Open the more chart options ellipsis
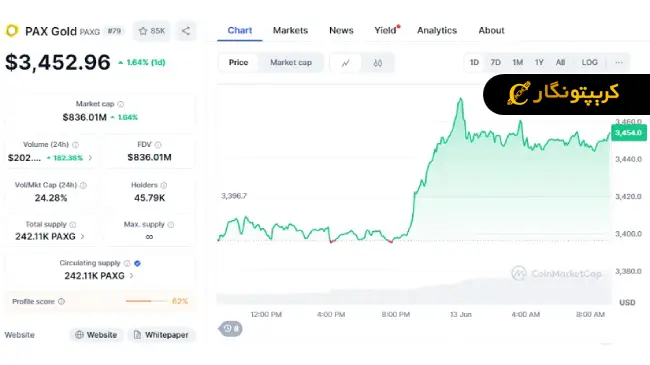 point(619,62)
